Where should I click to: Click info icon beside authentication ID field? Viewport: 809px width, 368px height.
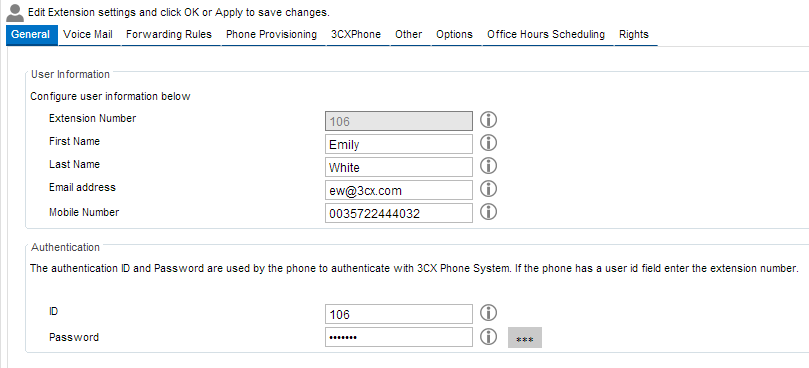click(488, 313)
